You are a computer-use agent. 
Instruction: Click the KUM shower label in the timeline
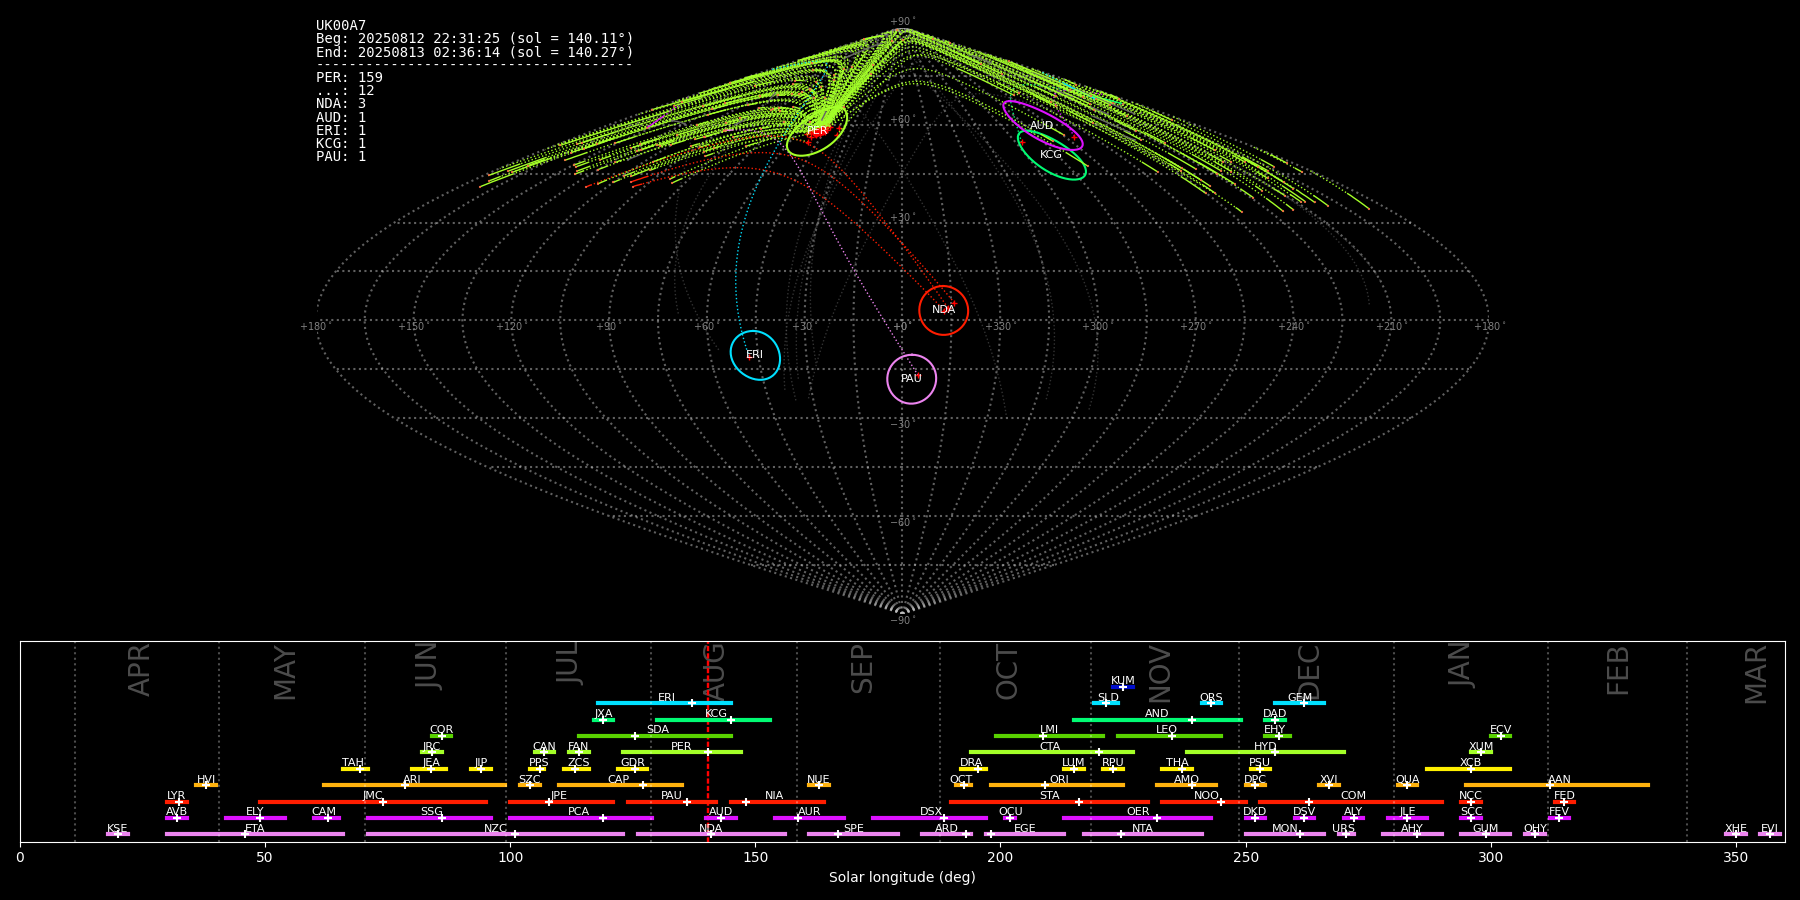[x=1123, y=681]
